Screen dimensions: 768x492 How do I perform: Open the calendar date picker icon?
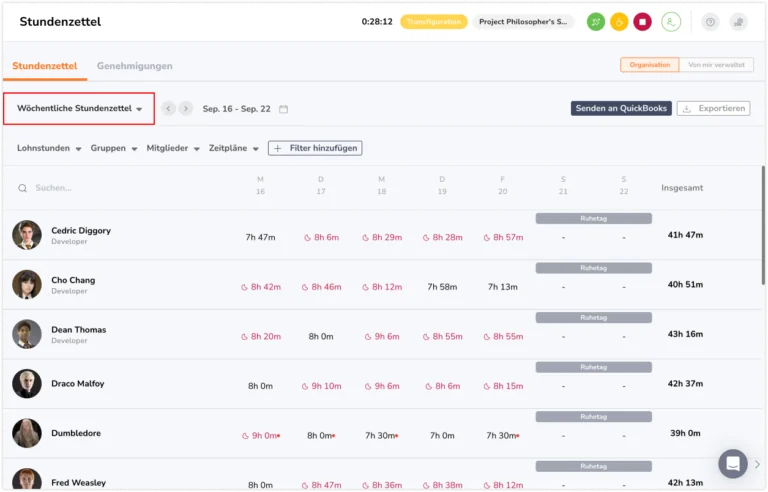284,109
